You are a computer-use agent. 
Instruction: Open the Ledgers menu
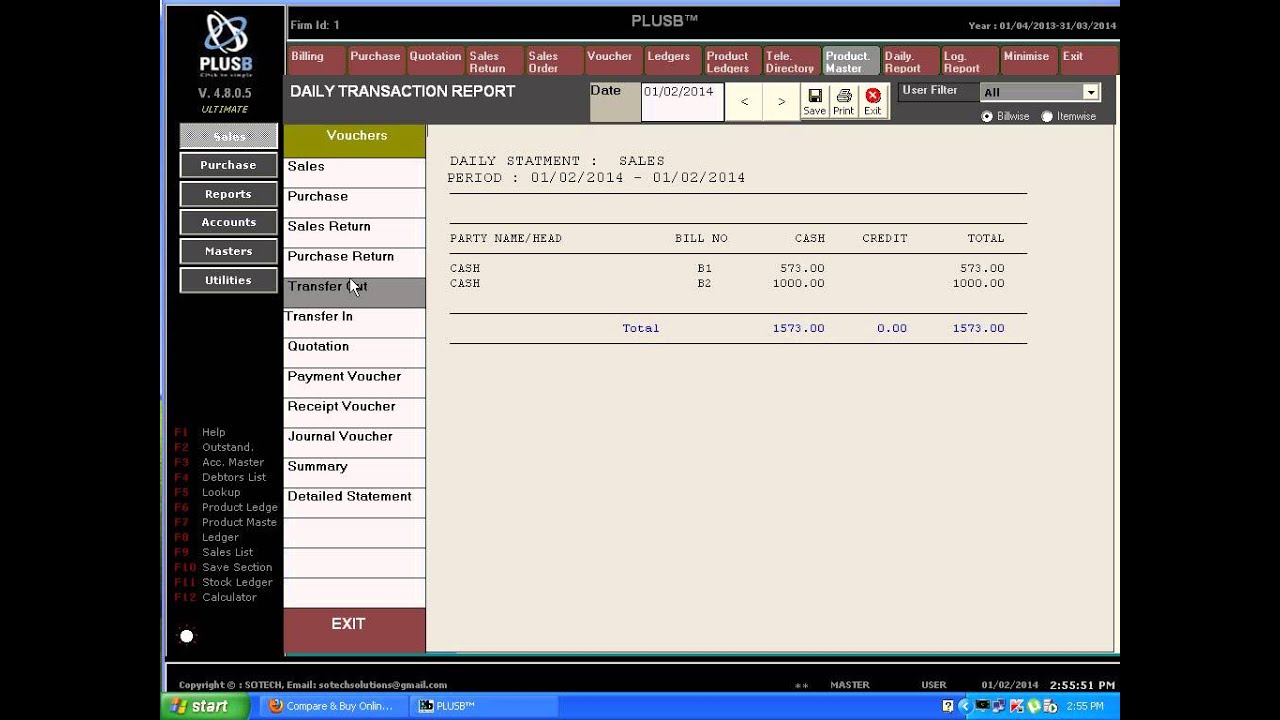point(672,61)
